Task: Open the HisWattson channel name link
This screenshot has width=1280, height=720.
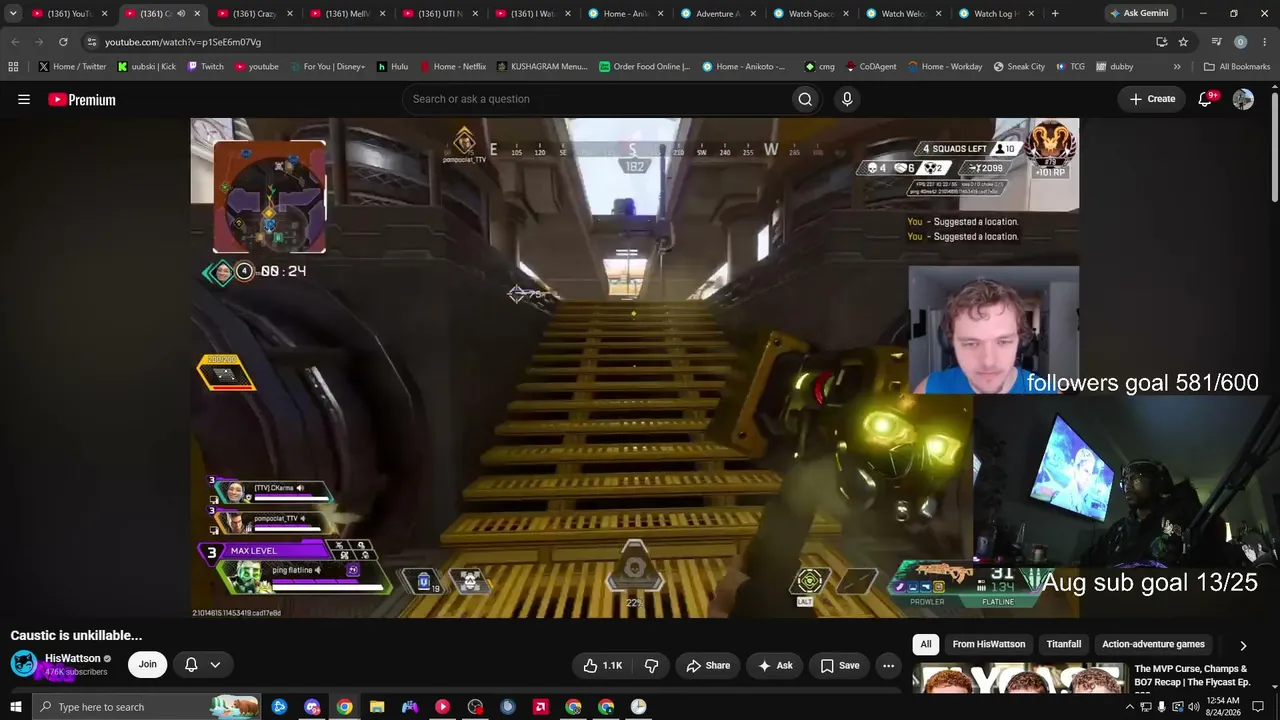Action: [73, 658]
